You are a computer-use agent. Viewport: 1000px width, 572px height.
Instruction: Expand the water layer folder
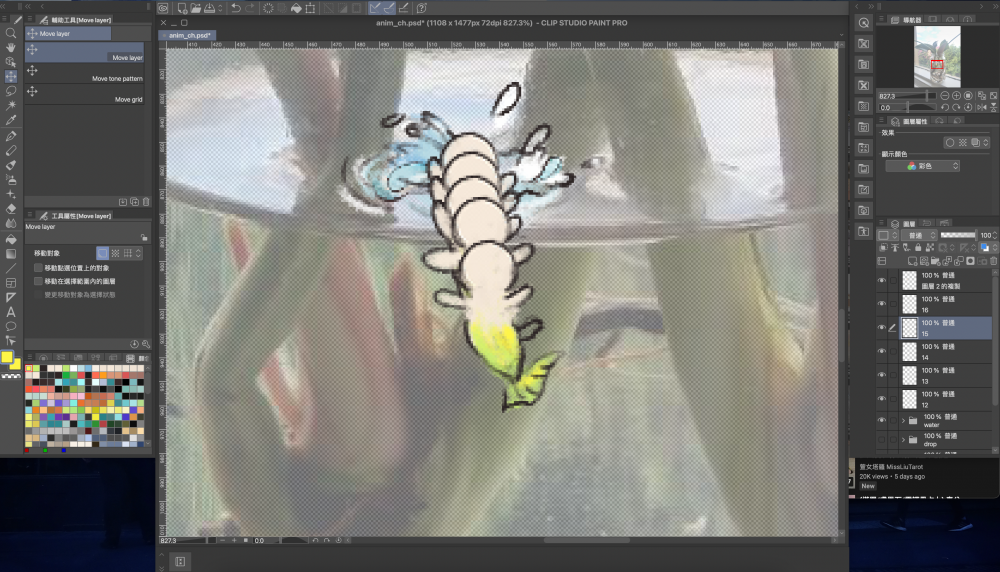(x=903, y=420)
